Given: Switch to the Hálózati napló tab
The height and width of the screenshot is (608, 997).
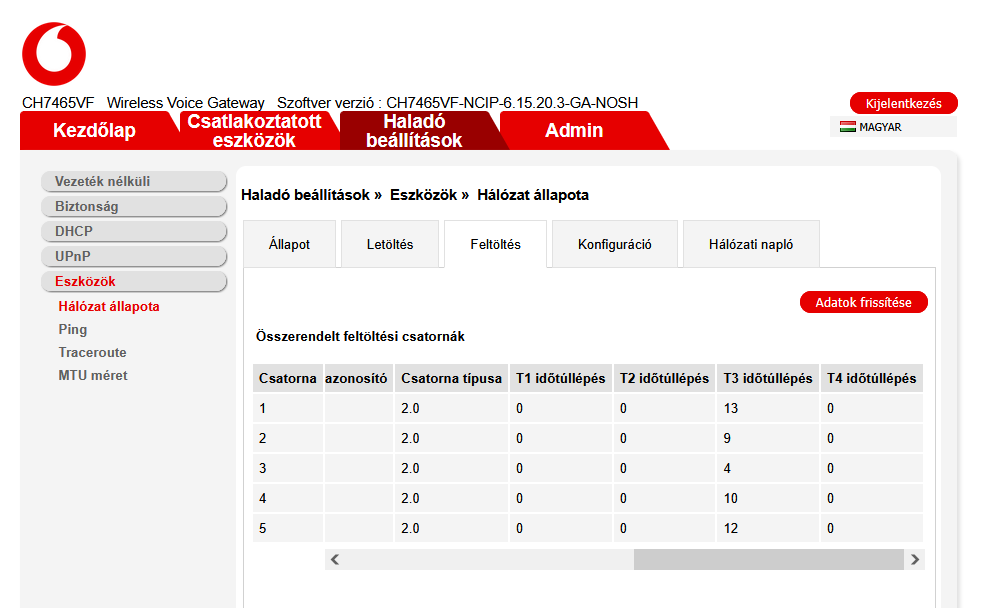Looking at the screenshot, I should point(751,244).
